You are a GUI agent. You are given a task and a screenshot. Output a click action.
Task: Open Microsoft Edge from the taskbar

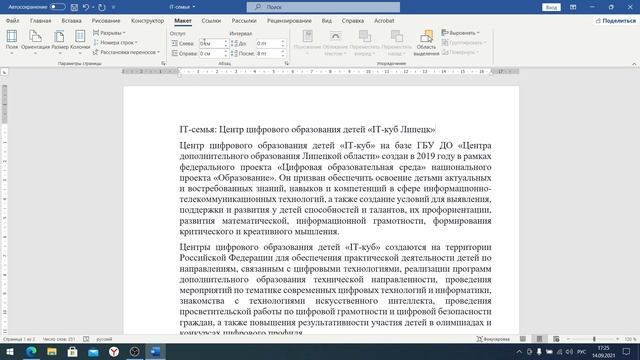[x=31, y=352]
